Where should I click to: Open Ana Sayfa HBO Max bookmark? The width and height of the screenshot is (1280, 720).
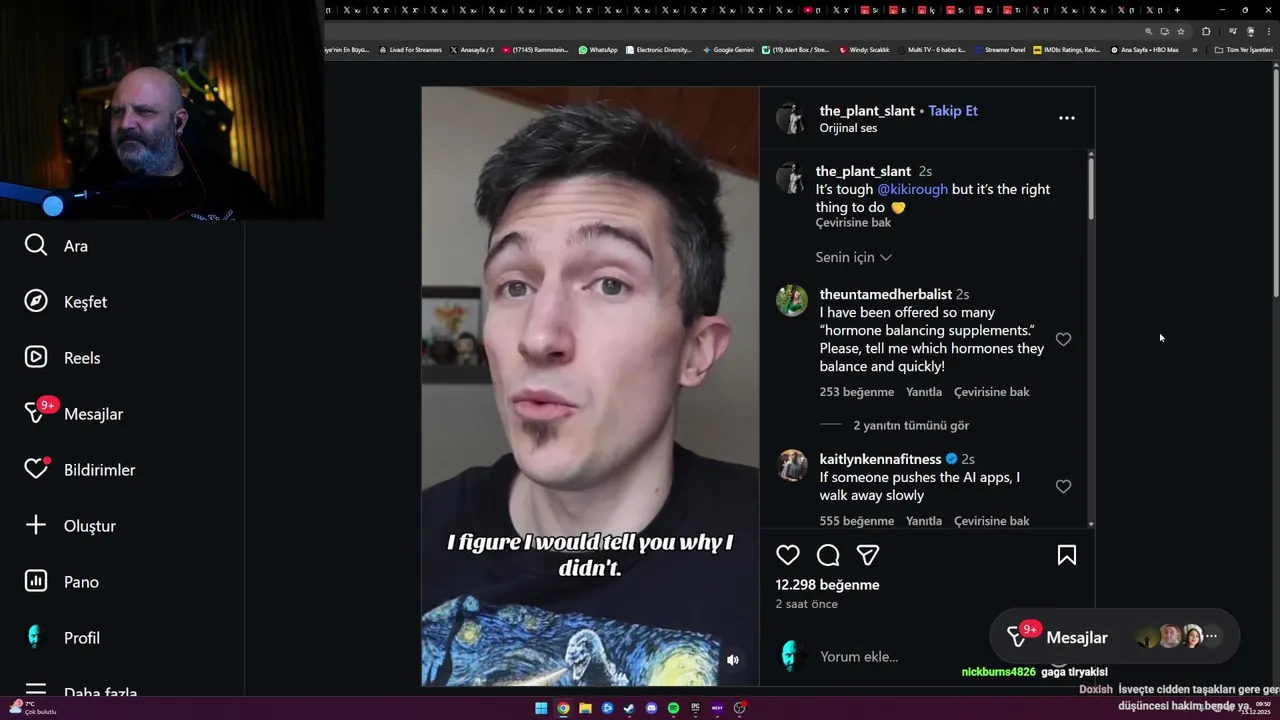coord(1146,50)
